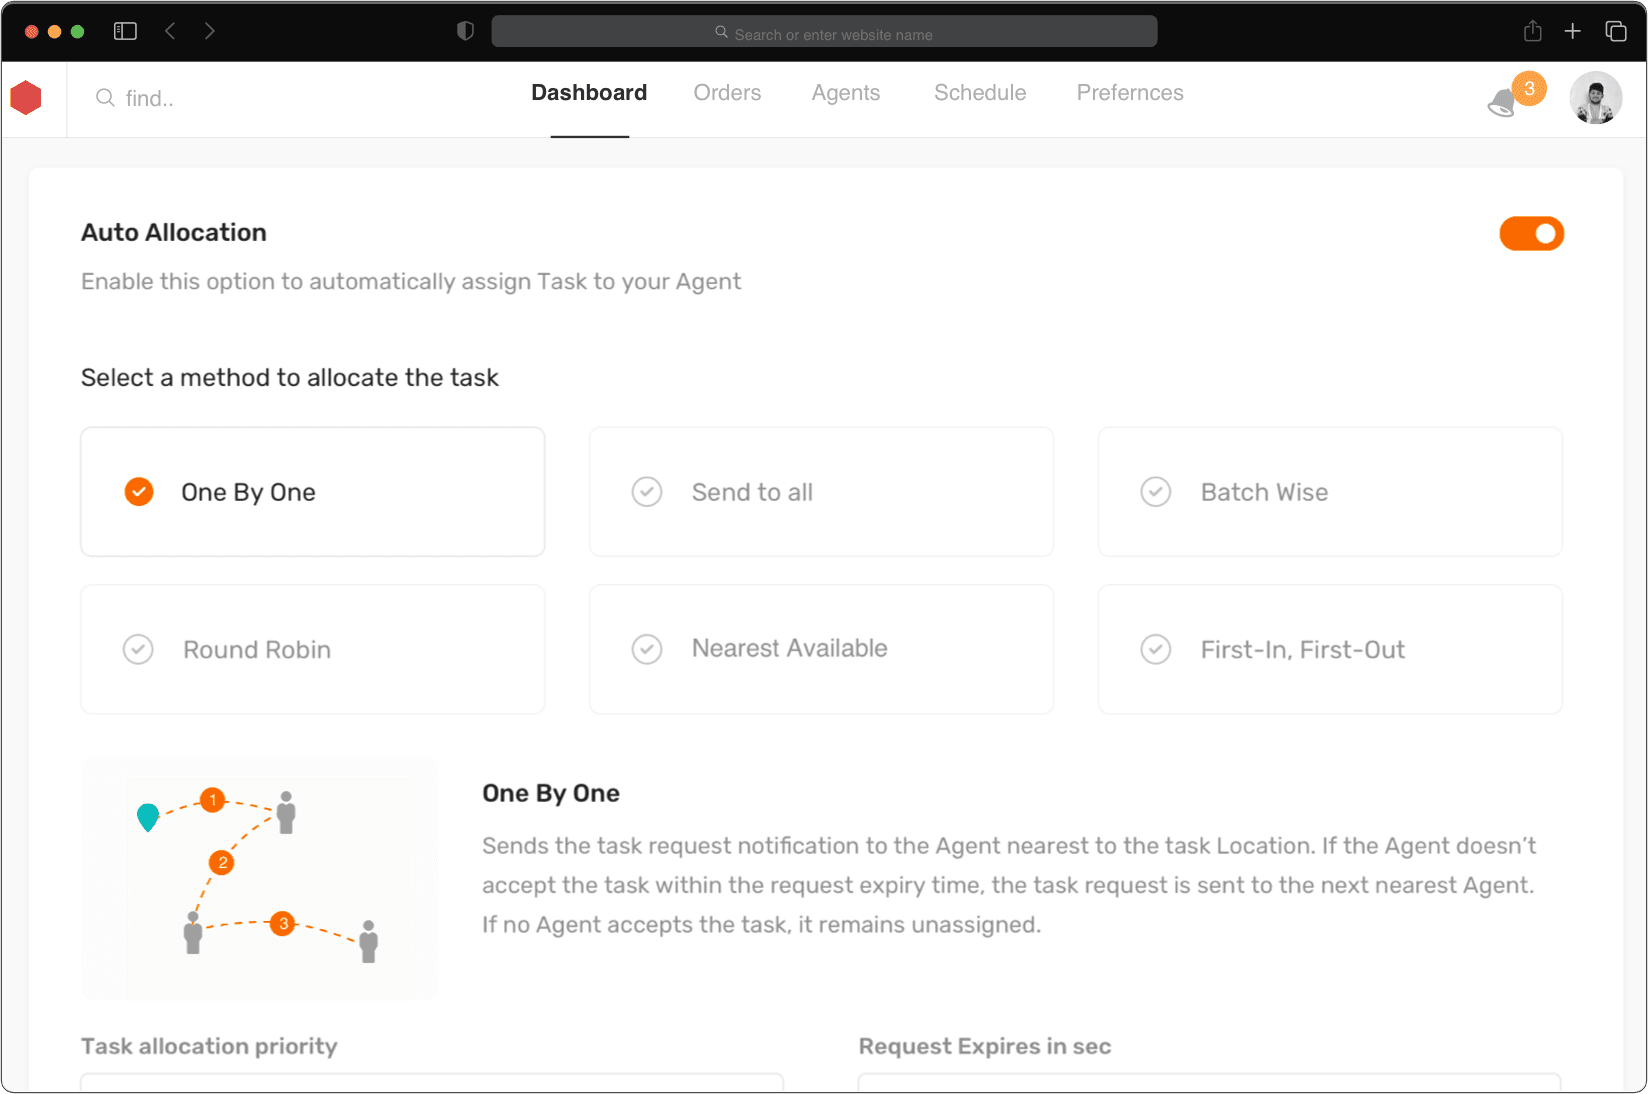Open the Safari share icon
The width and height of the screenshot is (1648, 1094).
1532,31
